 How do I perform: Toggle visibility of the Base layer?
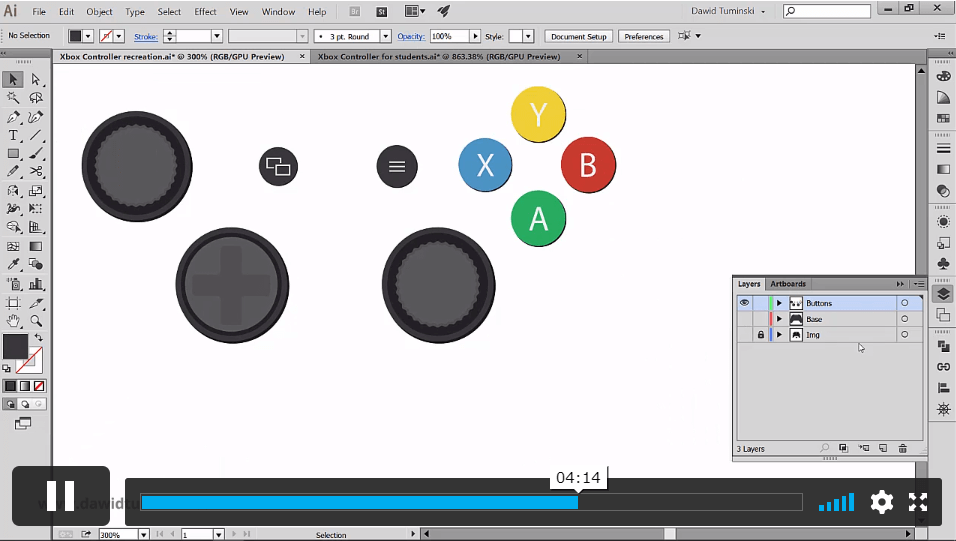pyautogui.click(x=744, y=318)
